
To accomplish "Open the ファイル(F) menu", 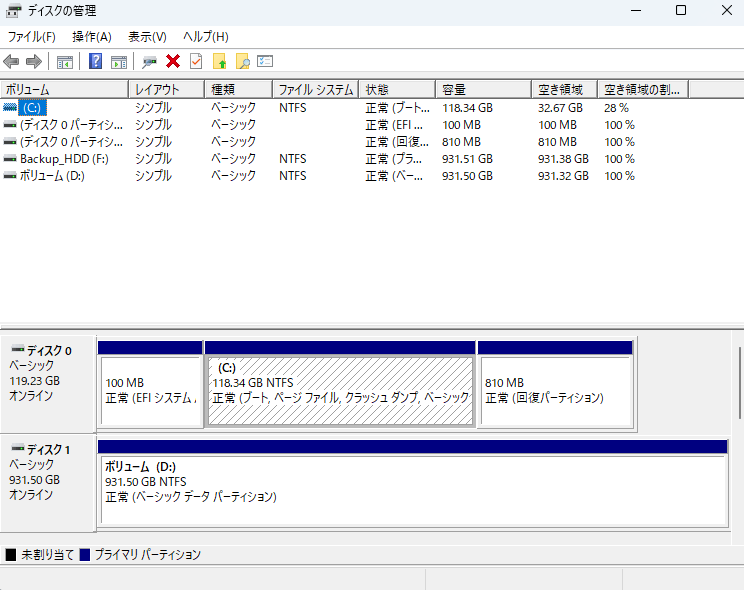I will [x=31, y=37].
